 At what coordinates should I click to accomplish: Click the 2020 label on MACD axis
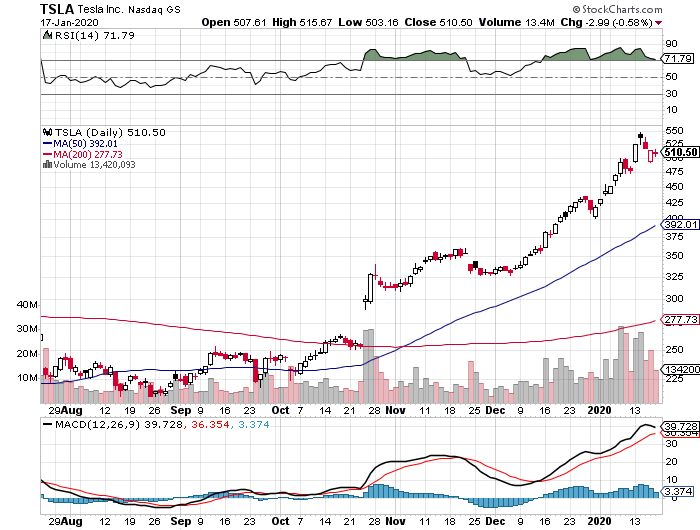coord(599,521)
